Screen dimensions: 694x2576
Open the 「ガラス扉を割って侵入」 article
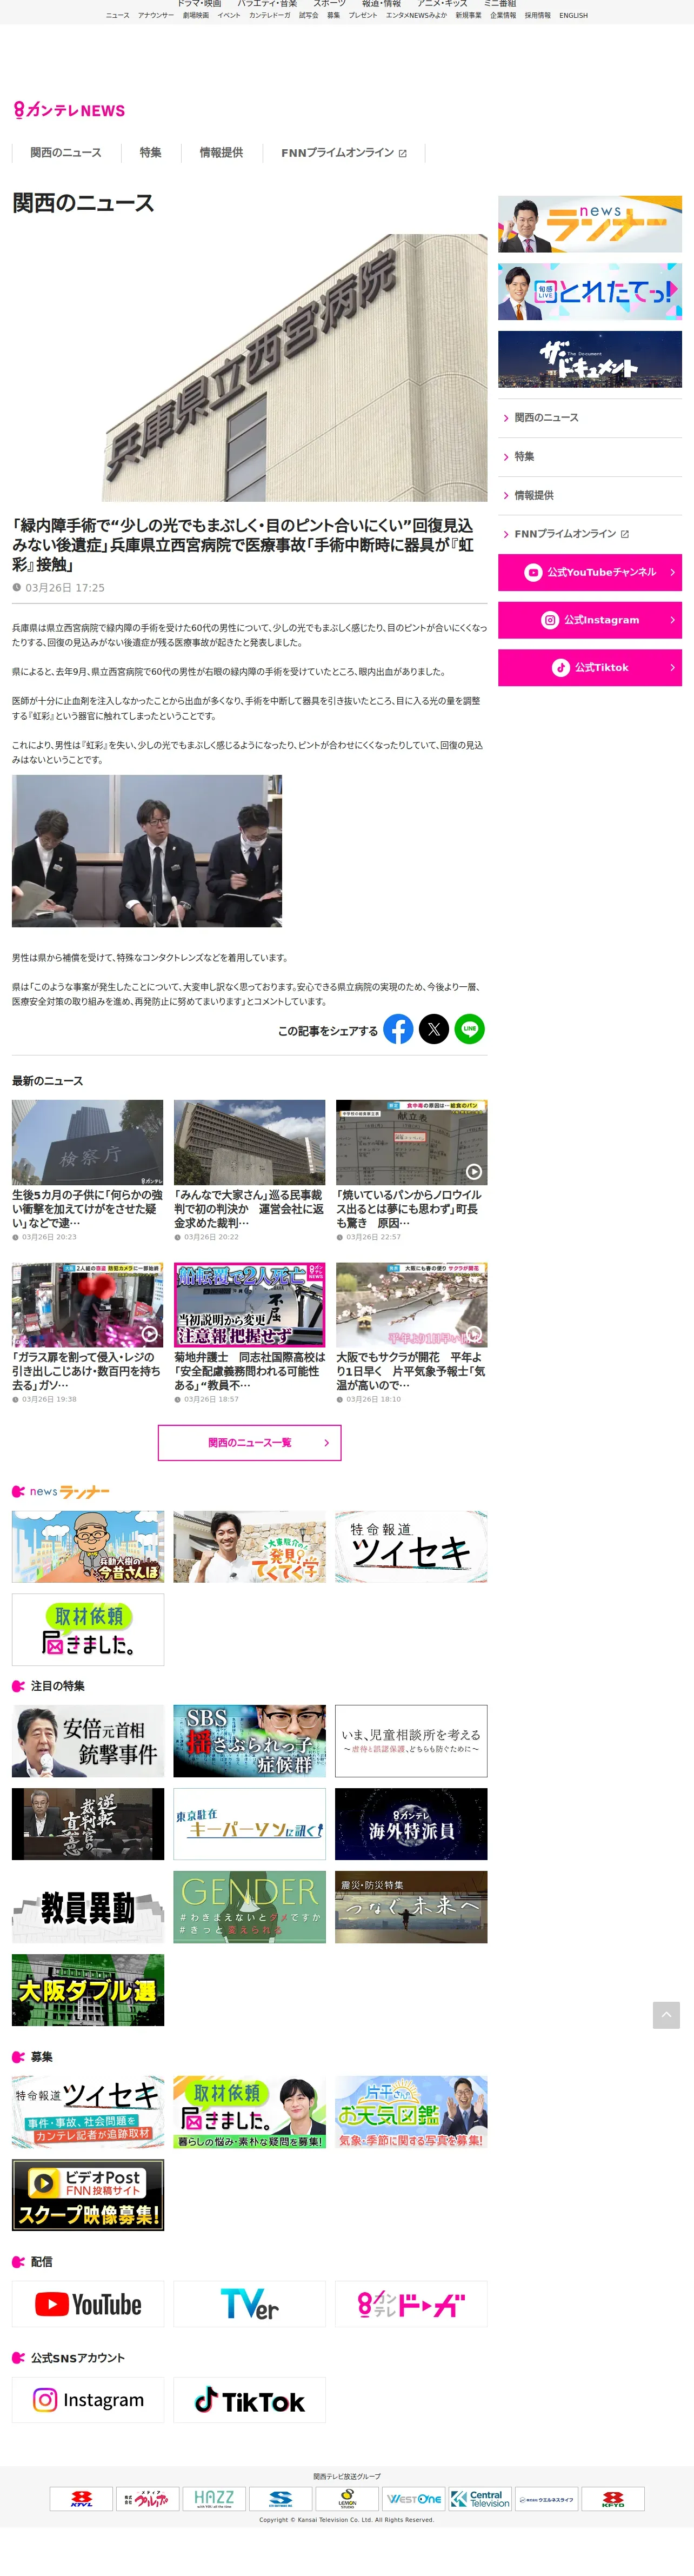(x=88, y=1333)
